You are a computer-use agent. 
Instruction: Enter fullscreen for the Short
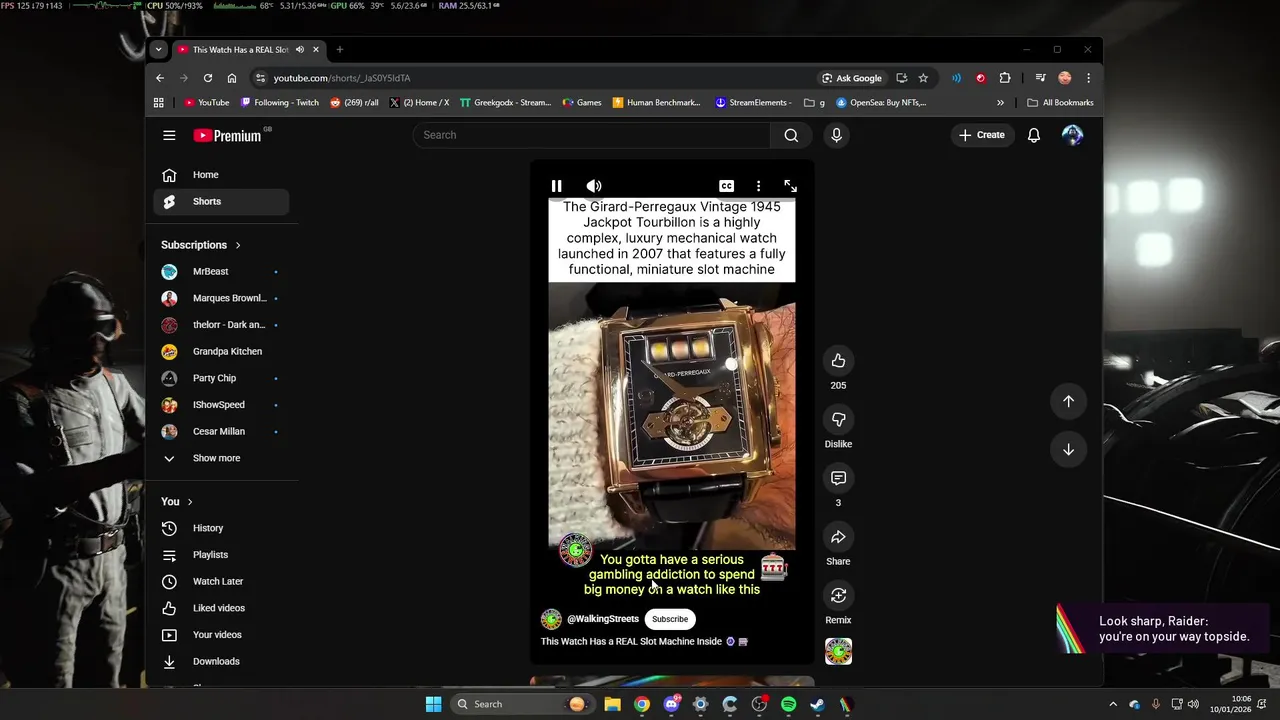pos(790,186)
